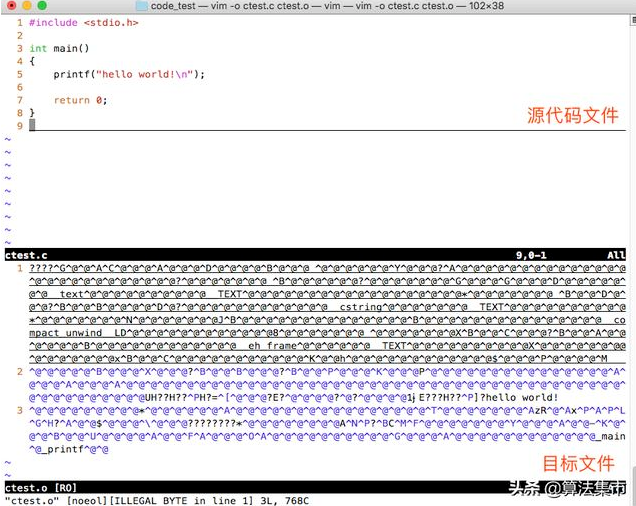
Task: Click '_printf' symbol in object file
Action: 62,449
